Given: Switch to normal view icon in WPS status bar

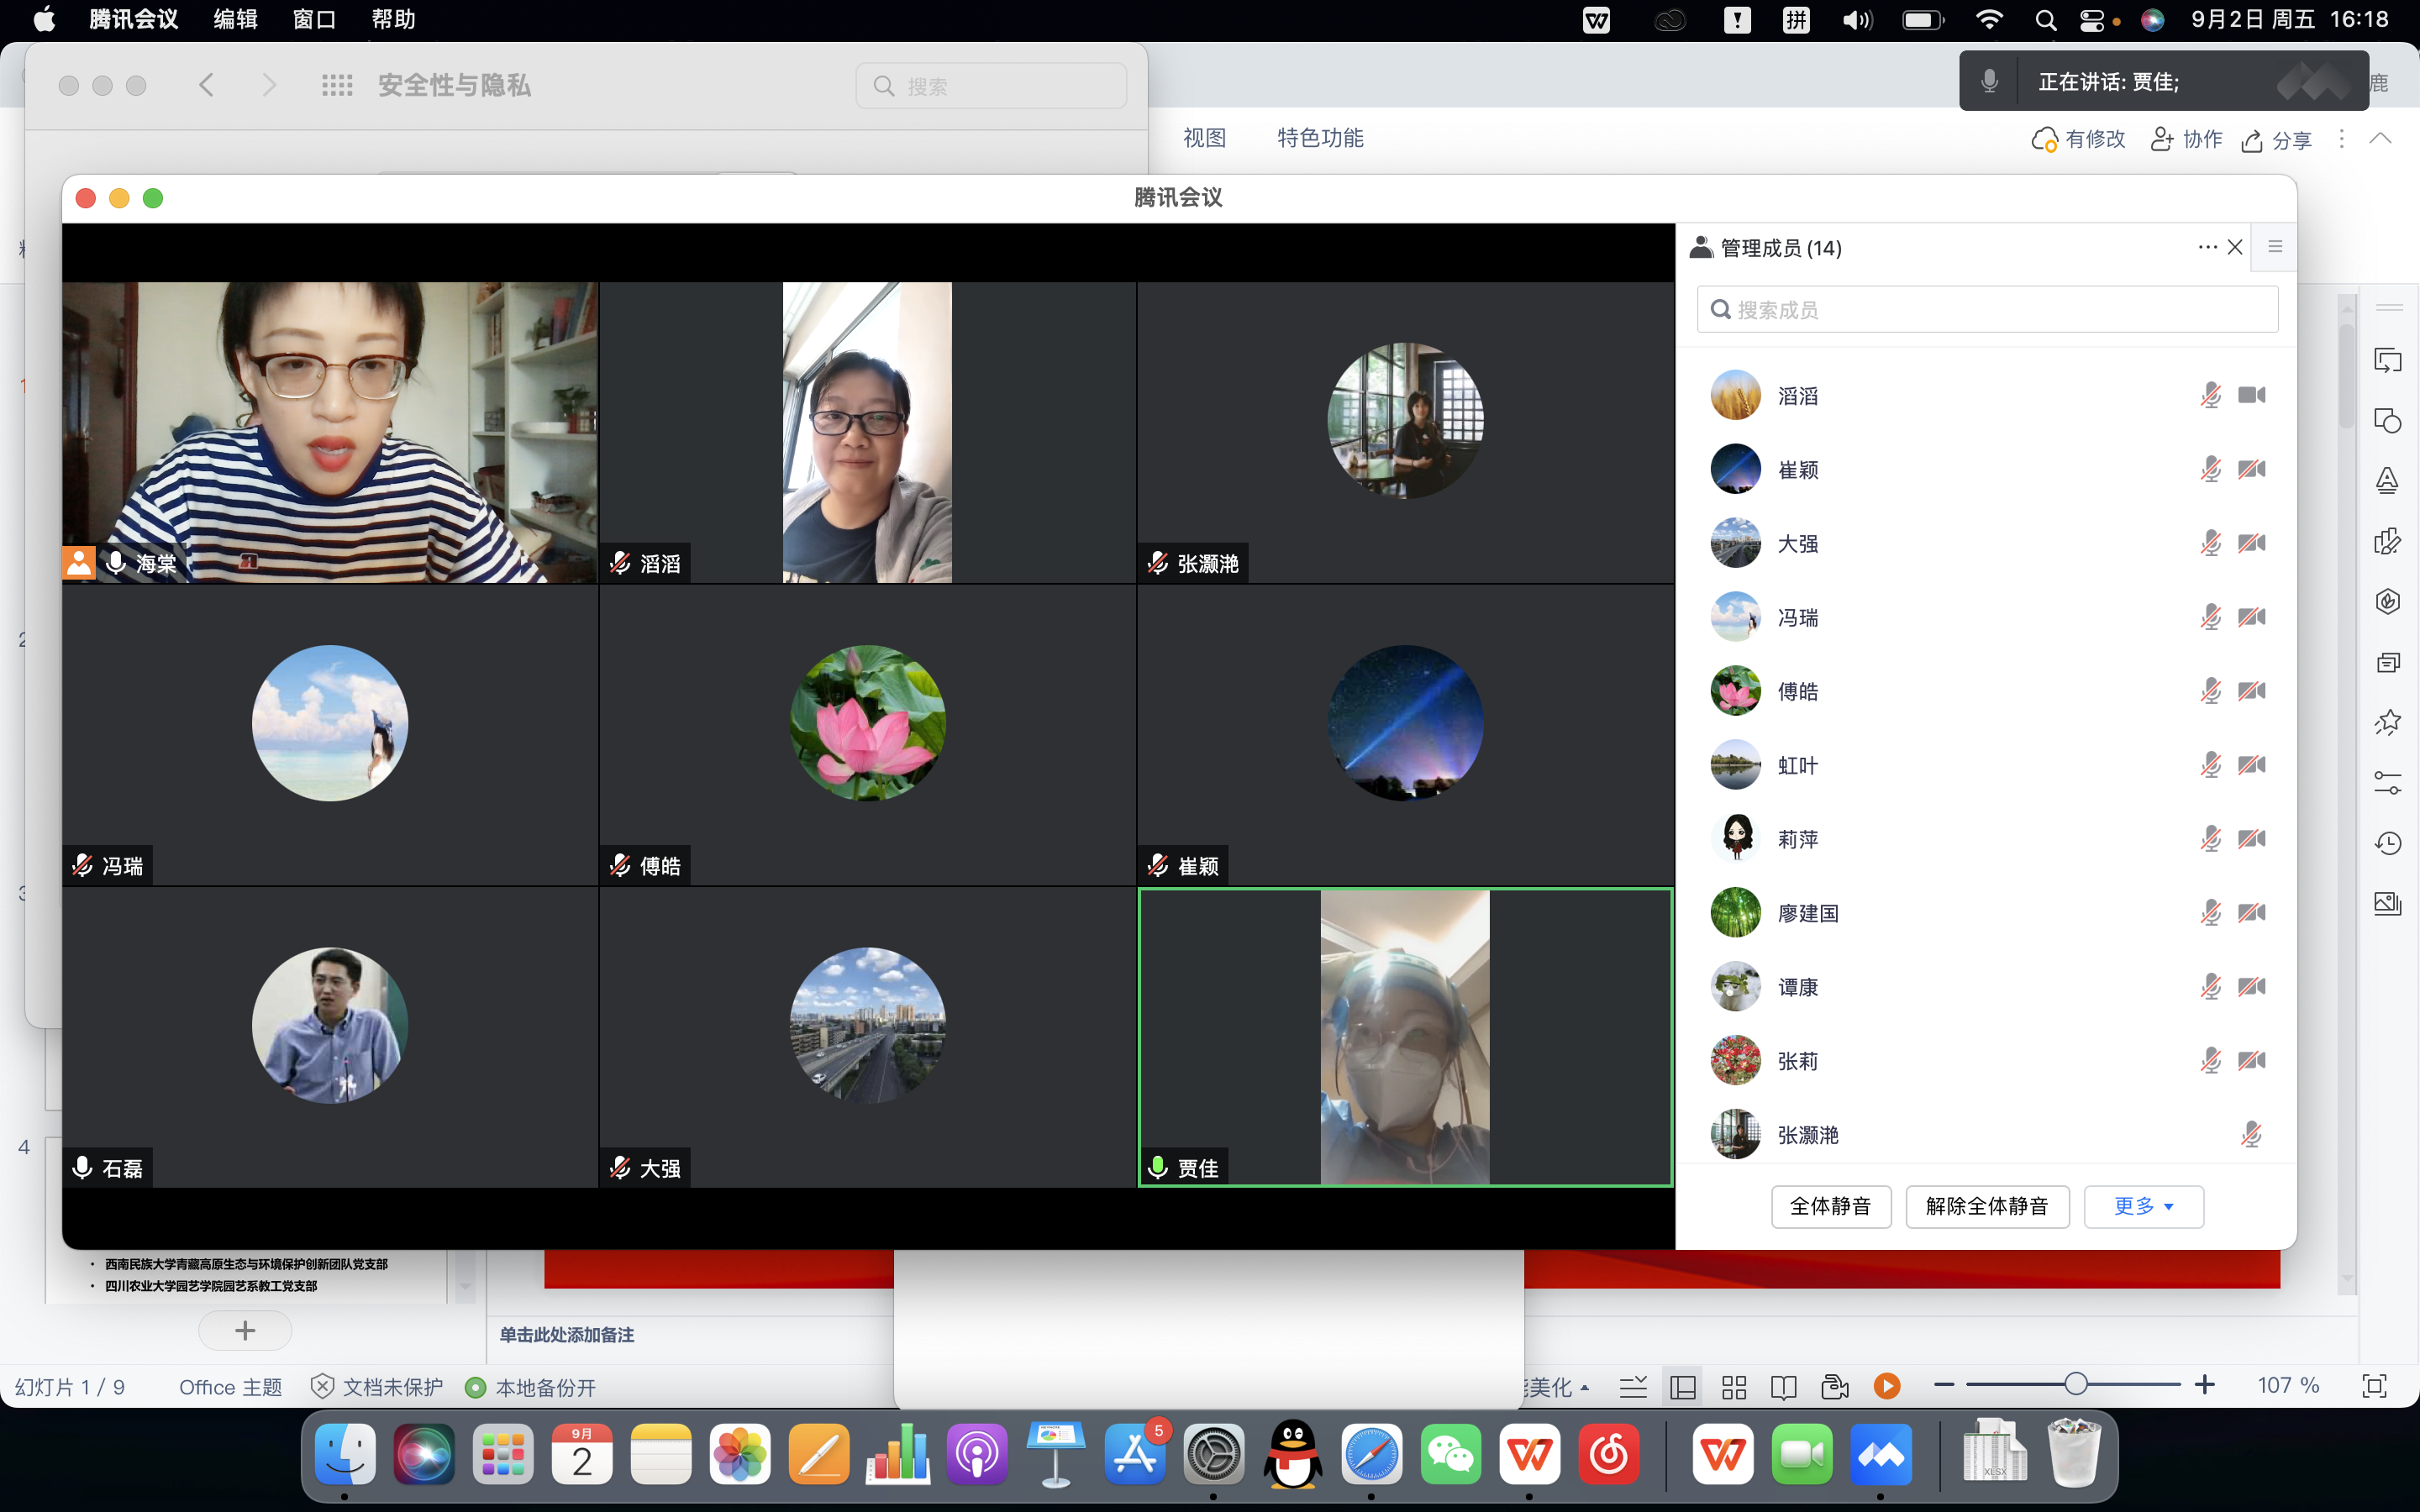Looking at the screenshot, I should 1683,1387.
